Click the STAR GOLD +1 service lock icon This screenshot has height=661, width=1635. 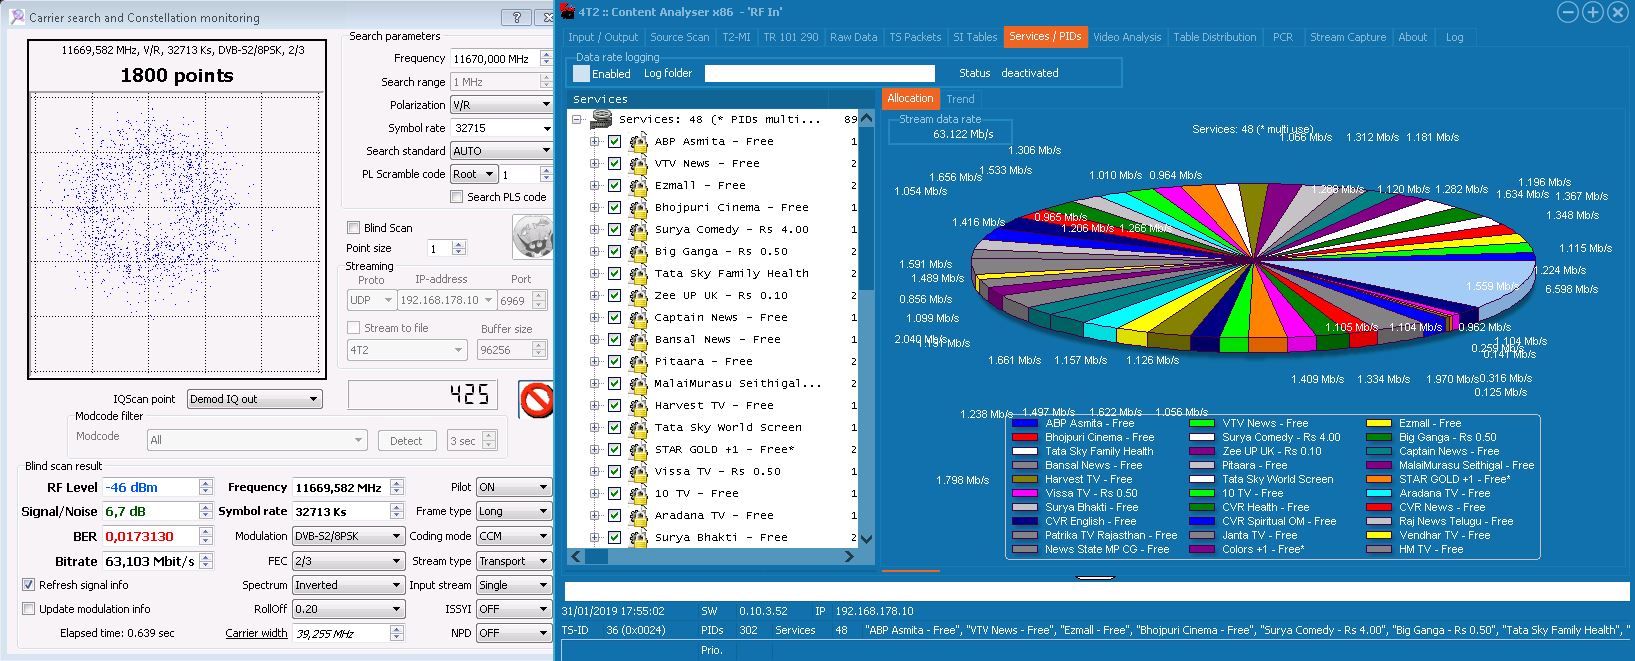coord(638,450)
